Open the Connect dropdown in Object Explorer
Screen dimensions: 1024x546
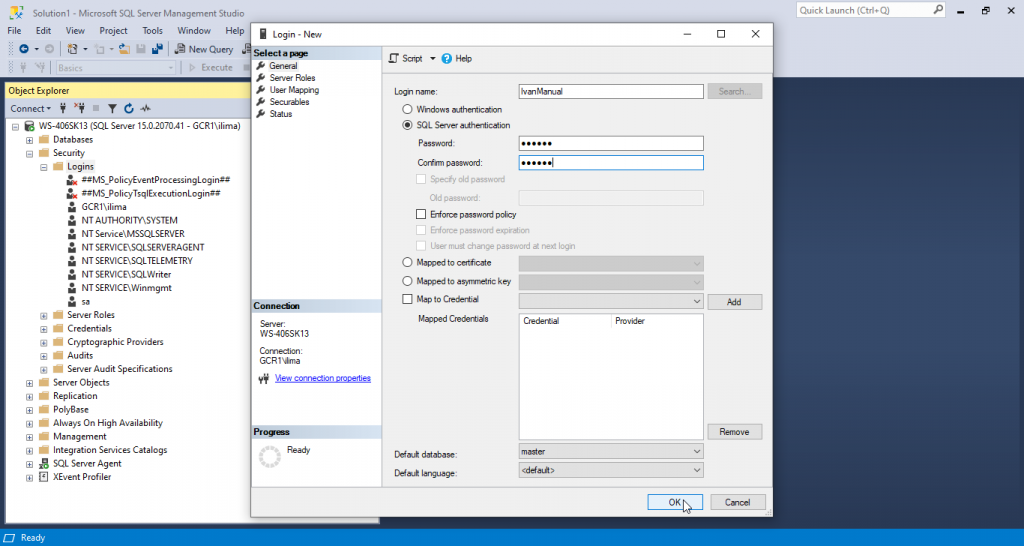(x=31, y=108)
